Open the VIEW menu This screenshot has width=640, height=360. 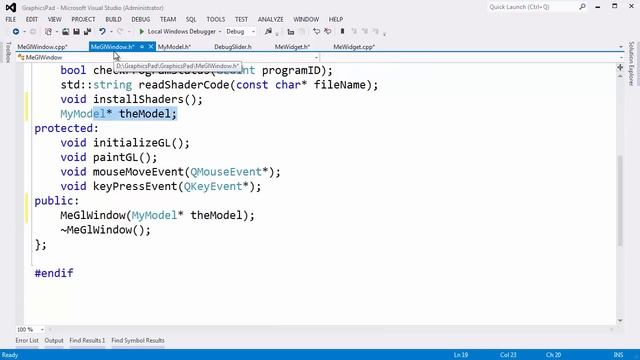[x=54, y=19]
